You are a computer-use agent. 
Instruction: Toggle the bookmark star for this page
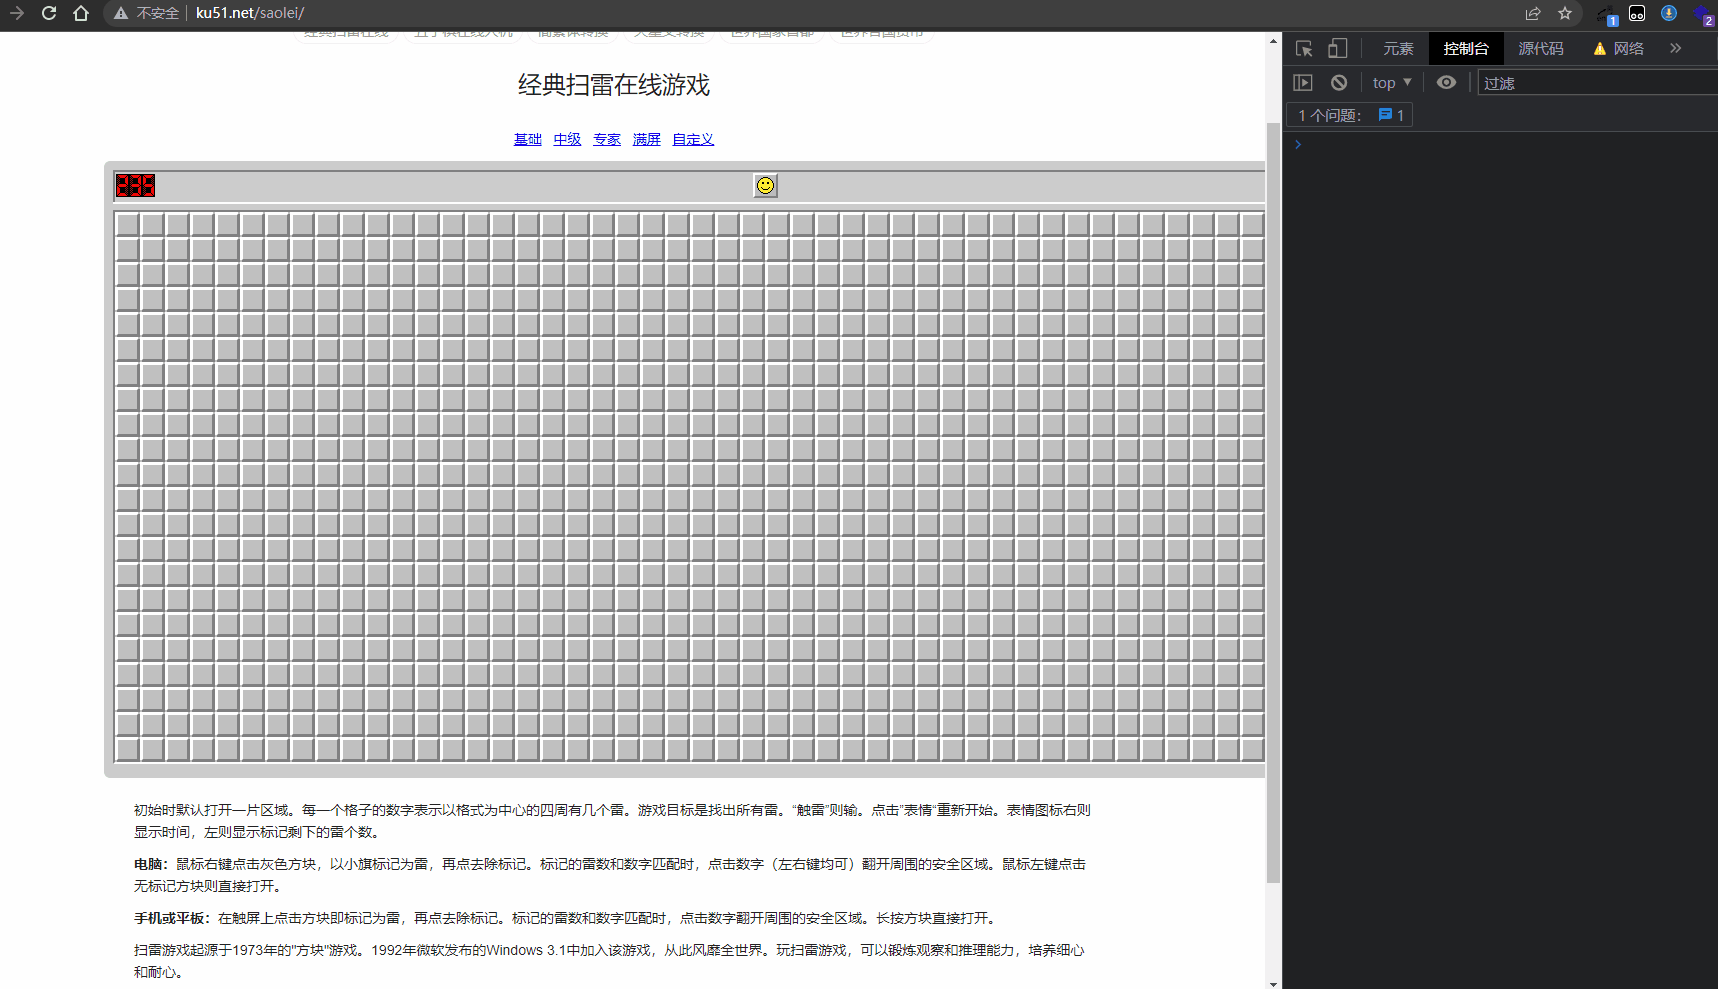1565,13
